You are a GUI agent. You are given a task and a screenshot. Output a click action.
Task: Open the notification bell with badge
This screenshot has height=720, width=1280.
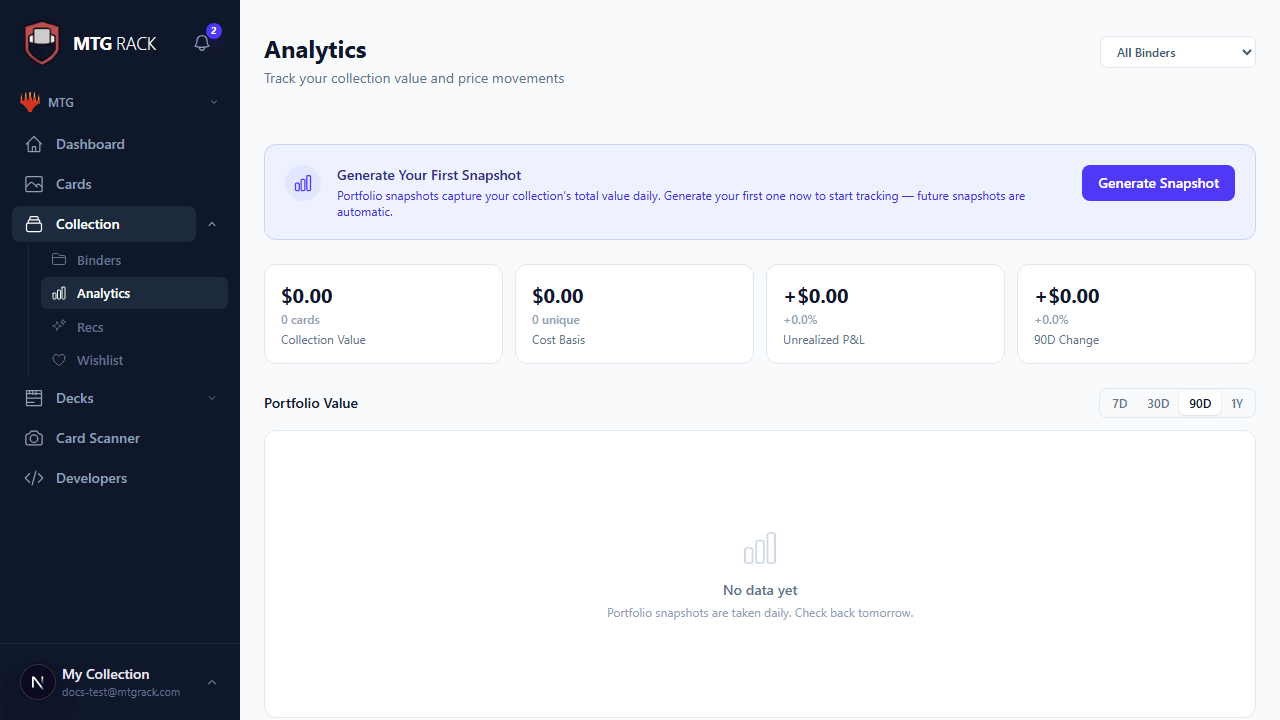[x=201, y=42]
